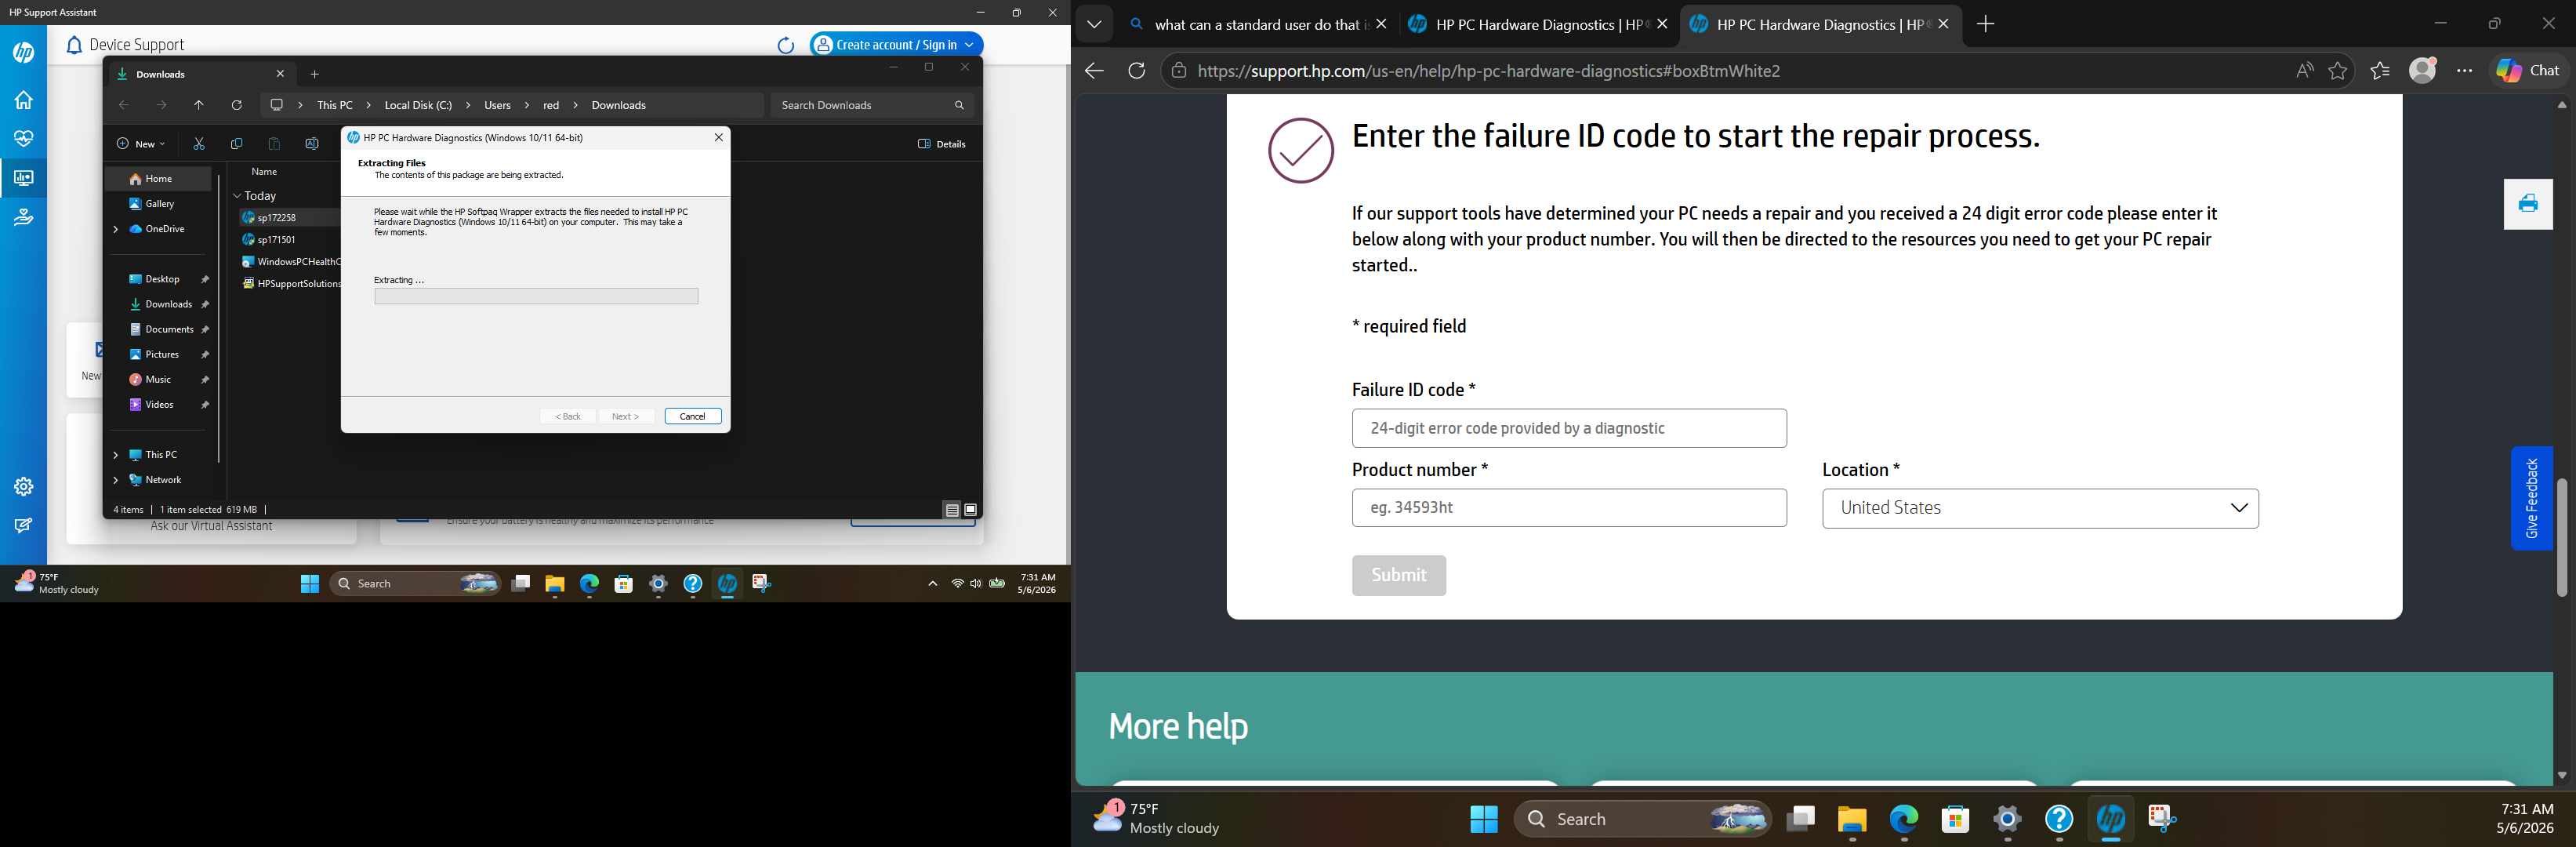The width and height of the screenshot is (2576, 847).
Task: Click the read aloud icon in Edge address bar
Action: pos(2304,71)
